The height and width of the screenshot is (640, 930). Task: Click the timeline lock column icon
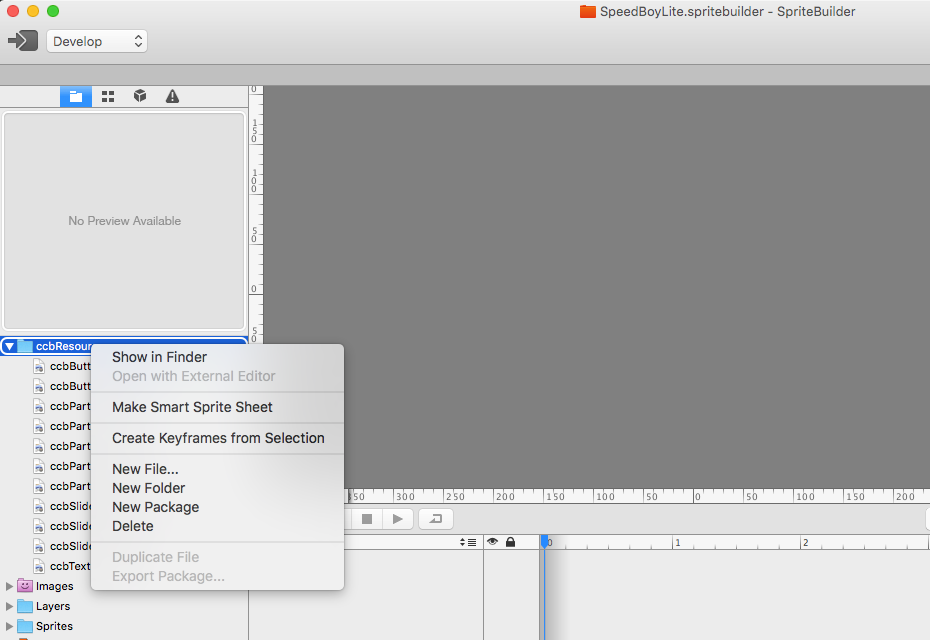click(510, 542)
